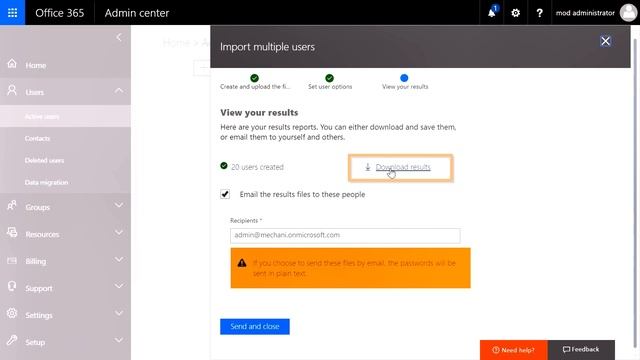Click the Settings gear icon in sidebar
Screen dimensions: 640x360
12,313
